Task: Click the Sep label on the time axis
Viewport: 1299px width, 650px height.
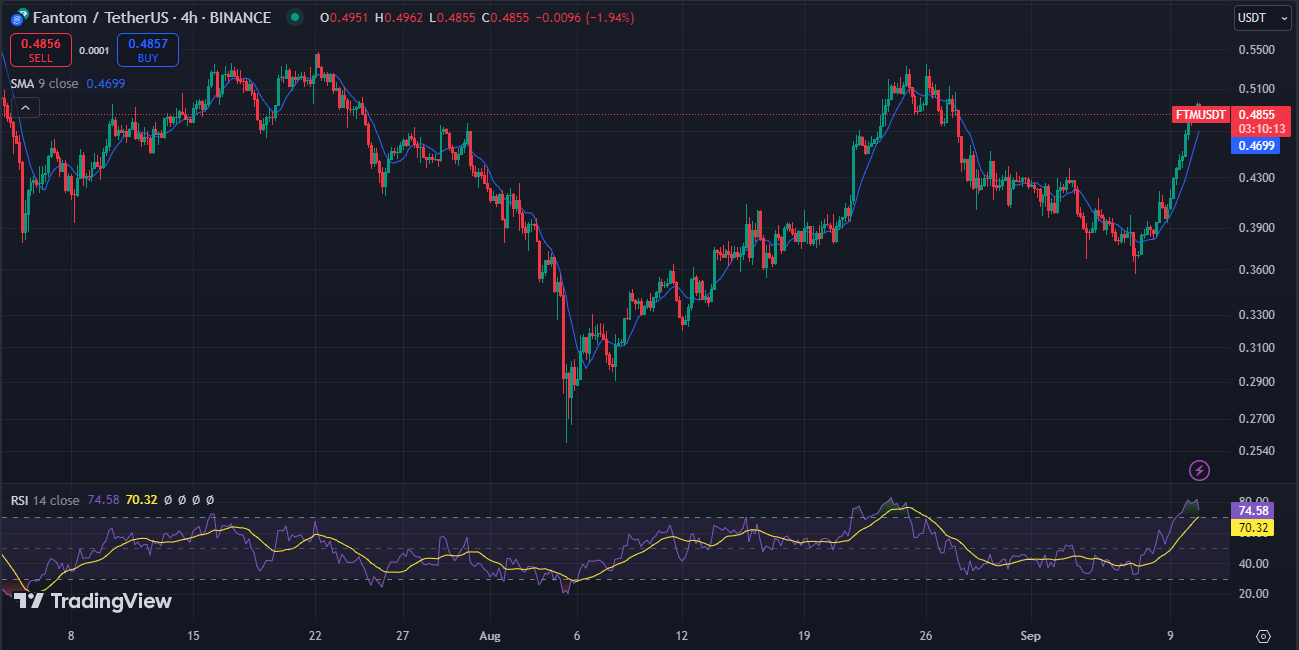Action: (1031, 636)
